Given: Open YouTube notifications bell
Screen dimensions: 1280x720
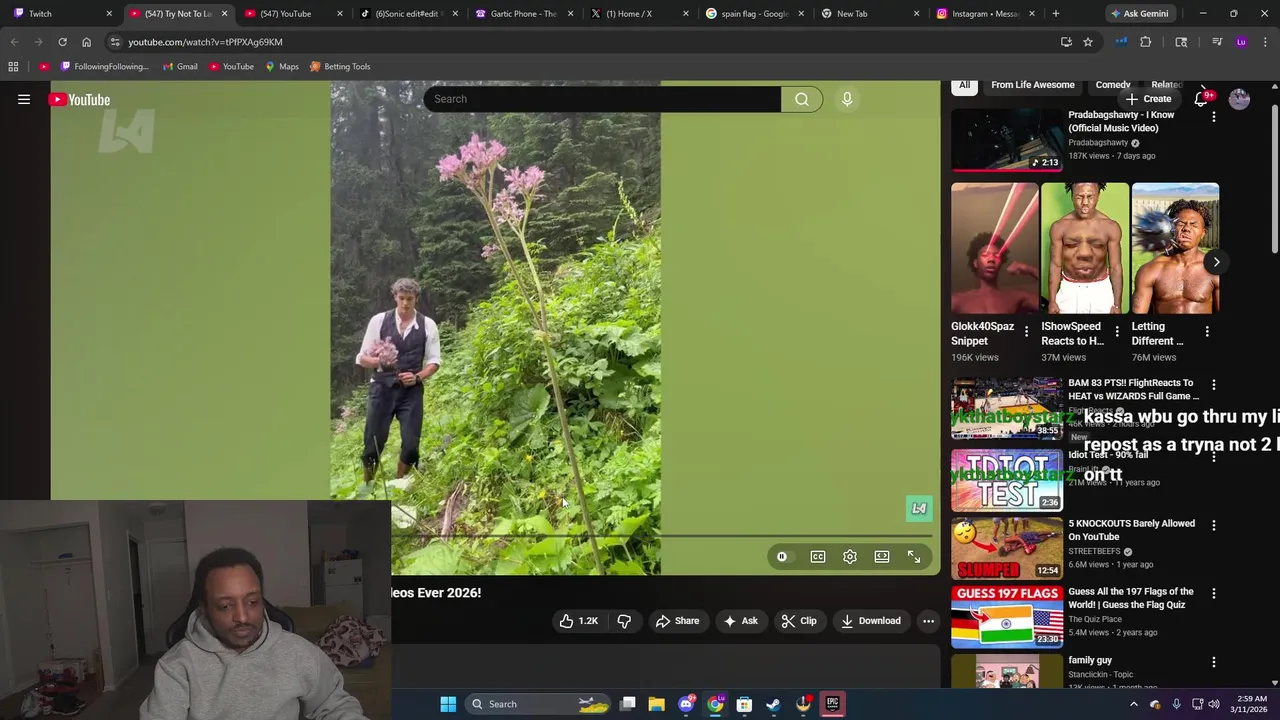Looking at the screenshot, I should 1203,99.
